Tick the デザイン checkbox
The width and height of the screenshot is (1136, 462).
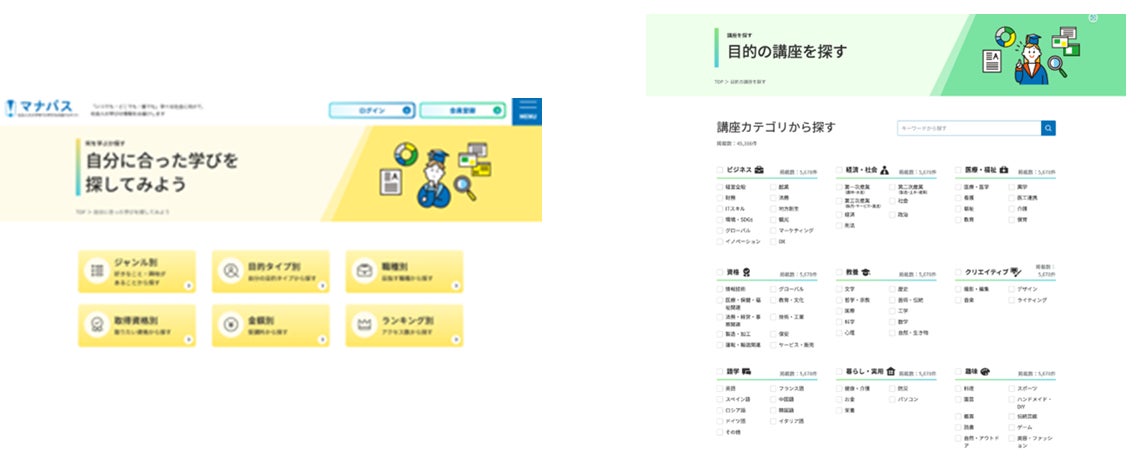1011,288
